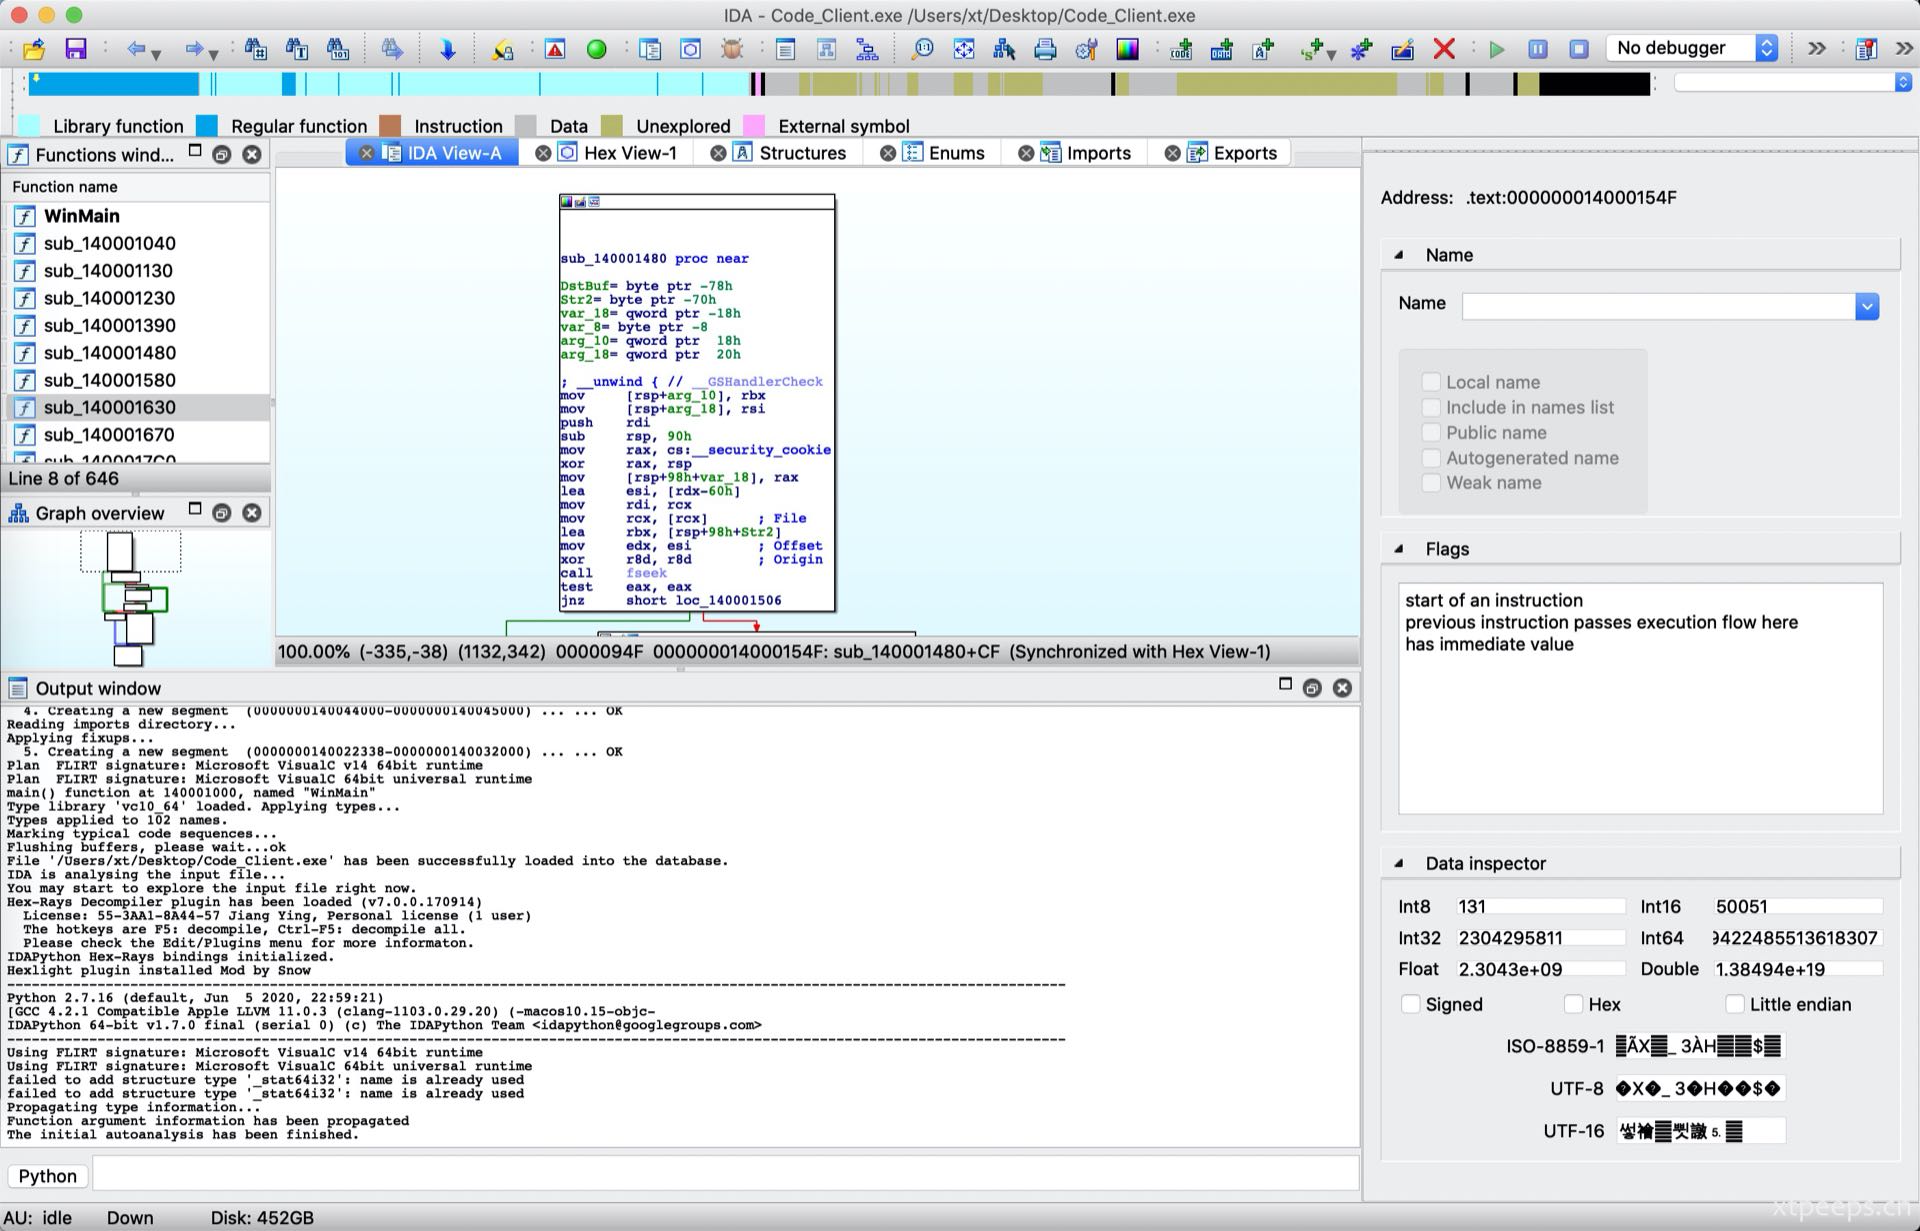This screenshot has height=1231, width=1920.
Task: Click the red warning triangle icon
Action: [555, 49]
